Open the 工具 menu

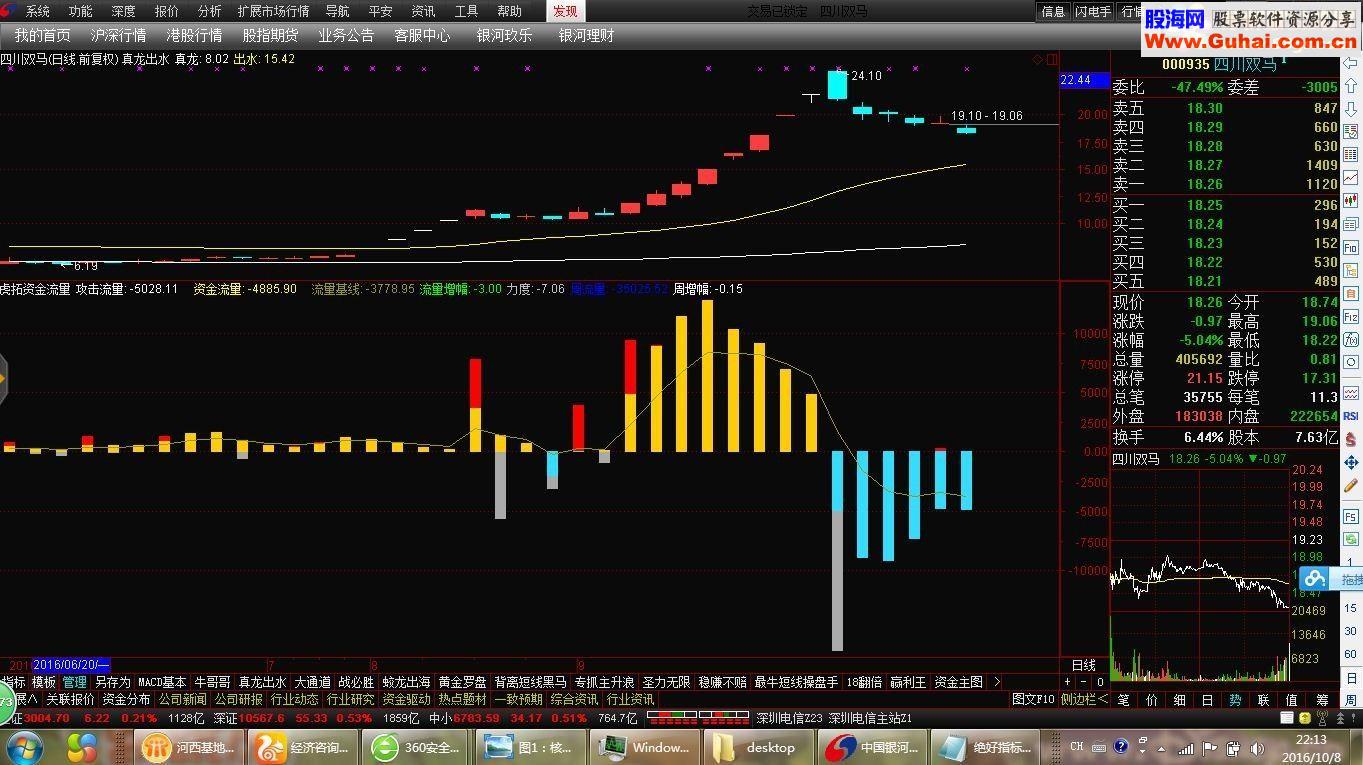[x=466, y=11]
